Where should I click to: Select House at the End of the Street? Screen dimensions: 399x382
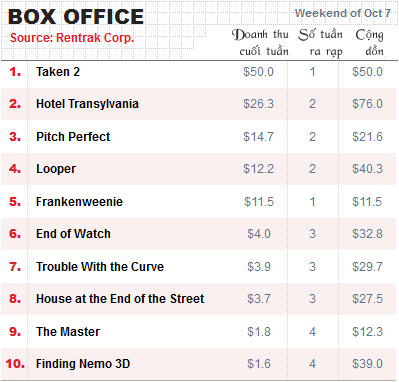click(120, 299)
